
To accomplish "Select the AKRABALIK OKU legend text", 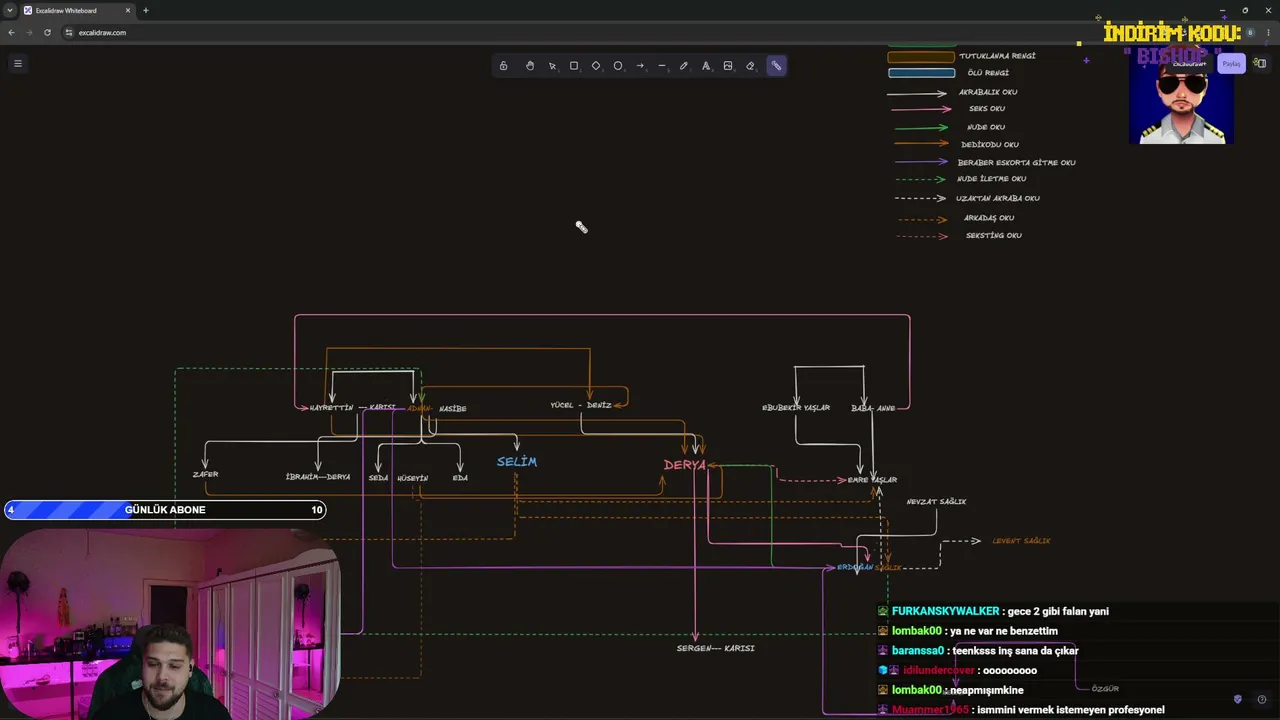I will (988, 92).
